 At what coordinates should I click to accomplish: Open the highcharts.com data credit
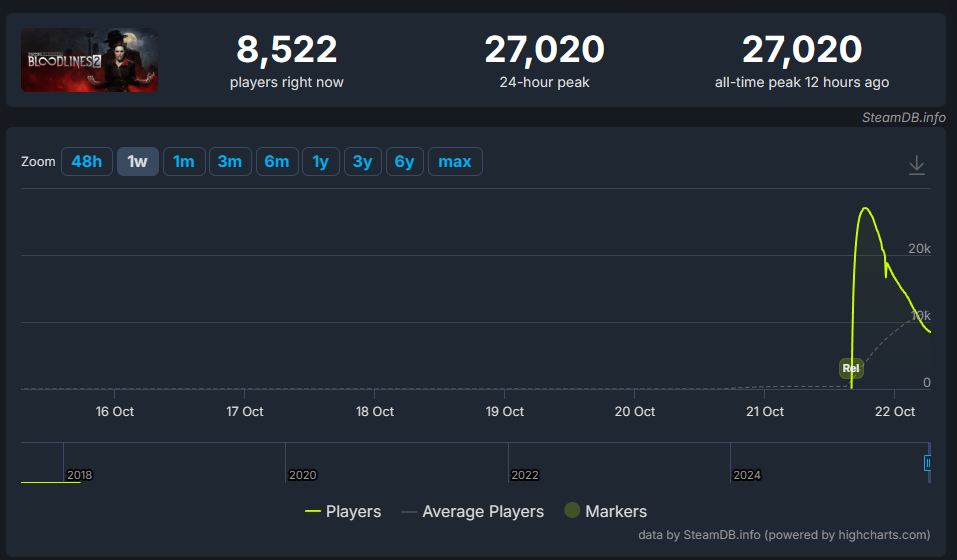pyautogui.click(x=784, y=535)
